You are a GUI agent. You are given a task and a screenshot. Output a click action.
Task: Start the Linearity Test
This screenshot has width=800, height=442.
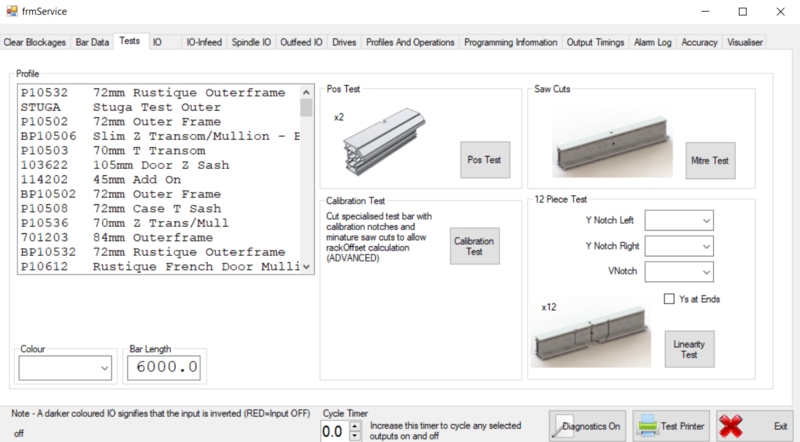point(689,348)
